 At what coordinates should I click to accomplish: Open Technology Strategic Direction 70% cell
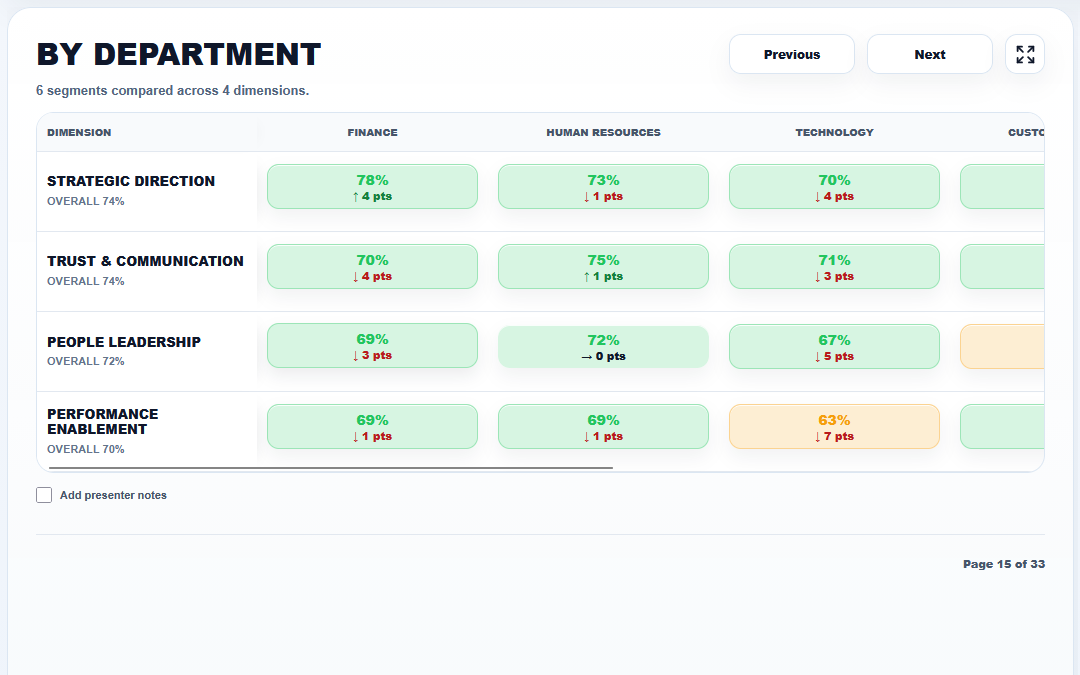pyautogui.click(x=834, y=187)
